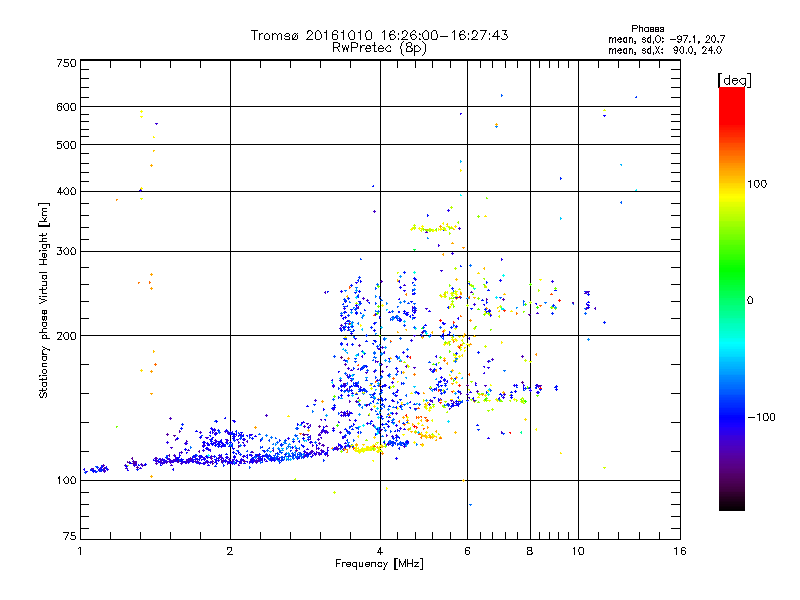Click the 'Frequency [MHz]' axis label
Viewport: 800px width, 600px height.
point(379,564)
